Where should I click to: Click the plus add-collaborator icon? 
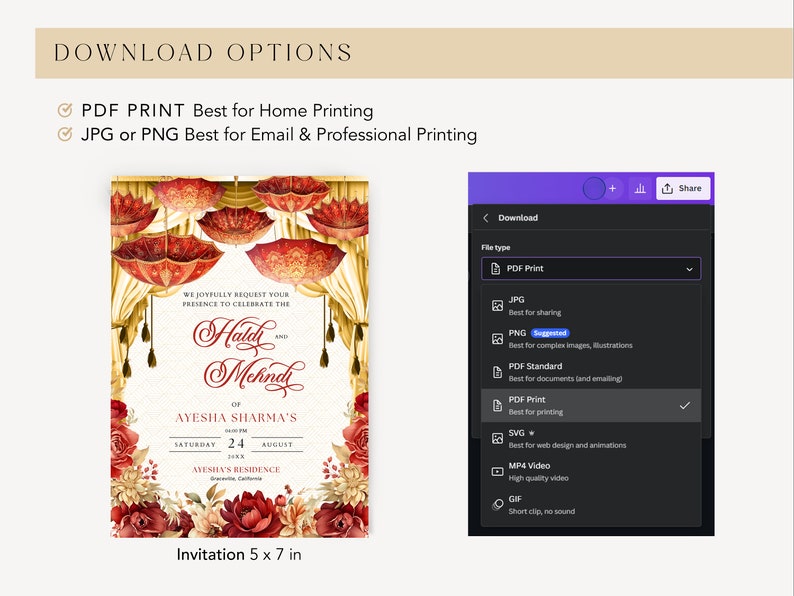[613, 188]
